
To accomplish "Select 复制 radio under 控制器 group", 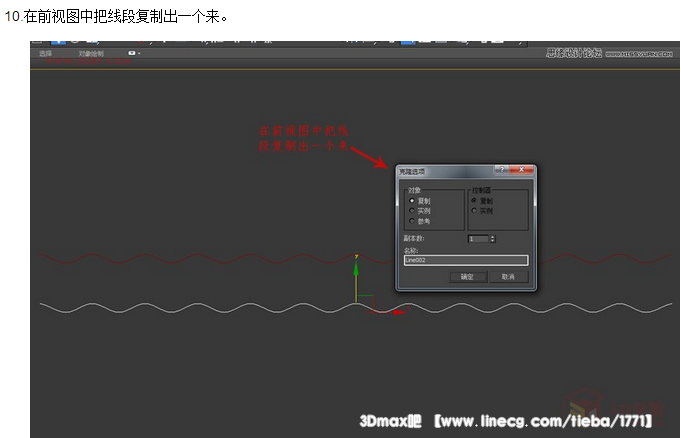I will pos(474,201).
